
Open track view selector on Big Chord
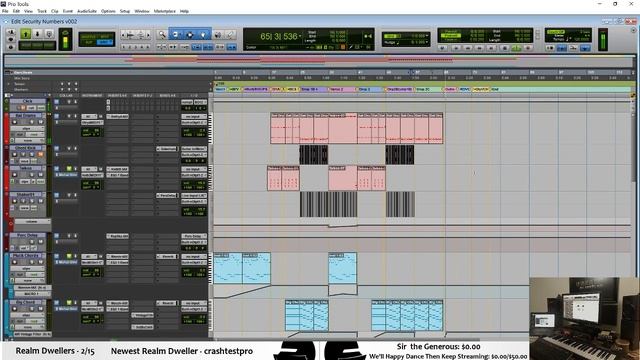(x=27, y=316)
